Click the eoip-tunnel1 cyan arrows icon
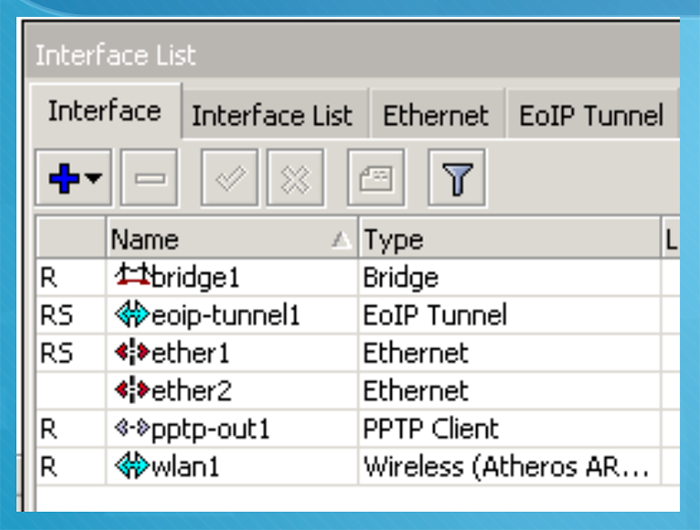The image size is (700, 530). coord(132,314)
